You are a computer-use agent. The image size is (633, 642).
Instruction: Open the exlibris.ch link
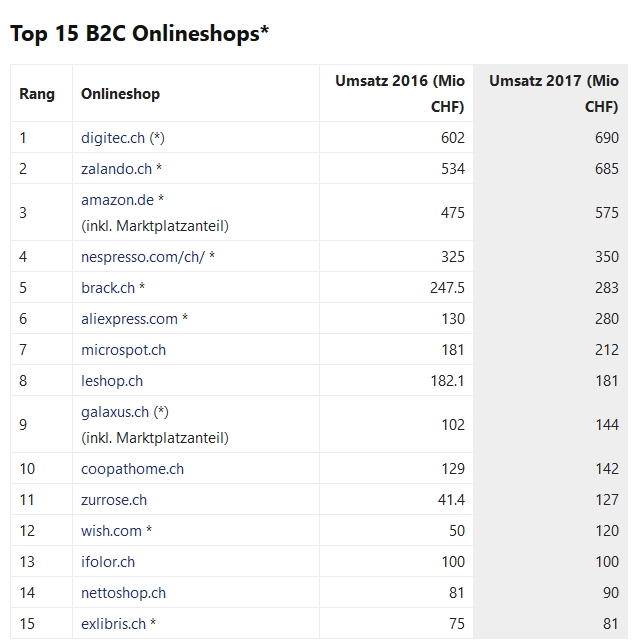point(113,624)
